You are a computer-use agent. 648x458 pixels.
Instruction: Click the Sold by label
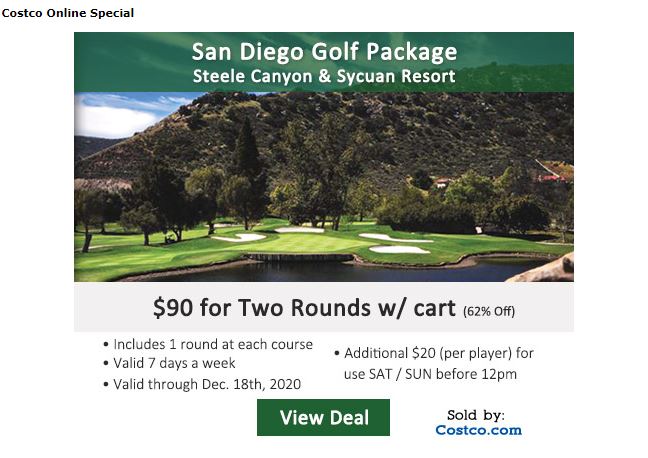coord(476,414)
